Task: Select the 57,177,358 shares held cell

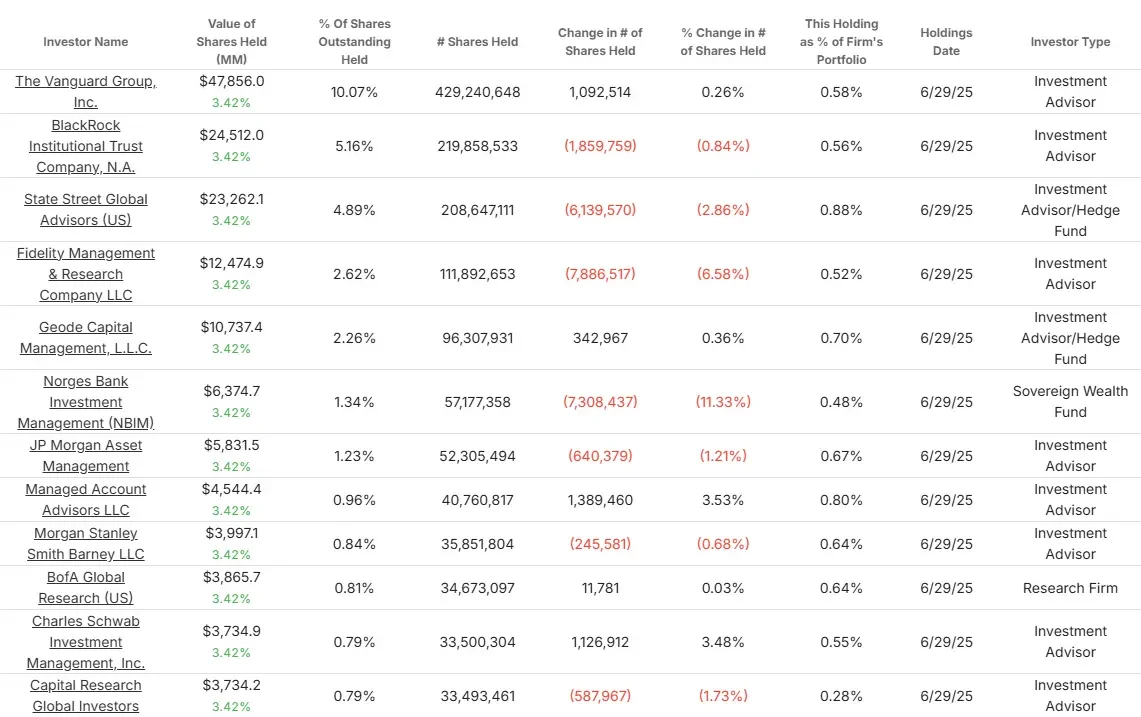Action: coord(477,403)
